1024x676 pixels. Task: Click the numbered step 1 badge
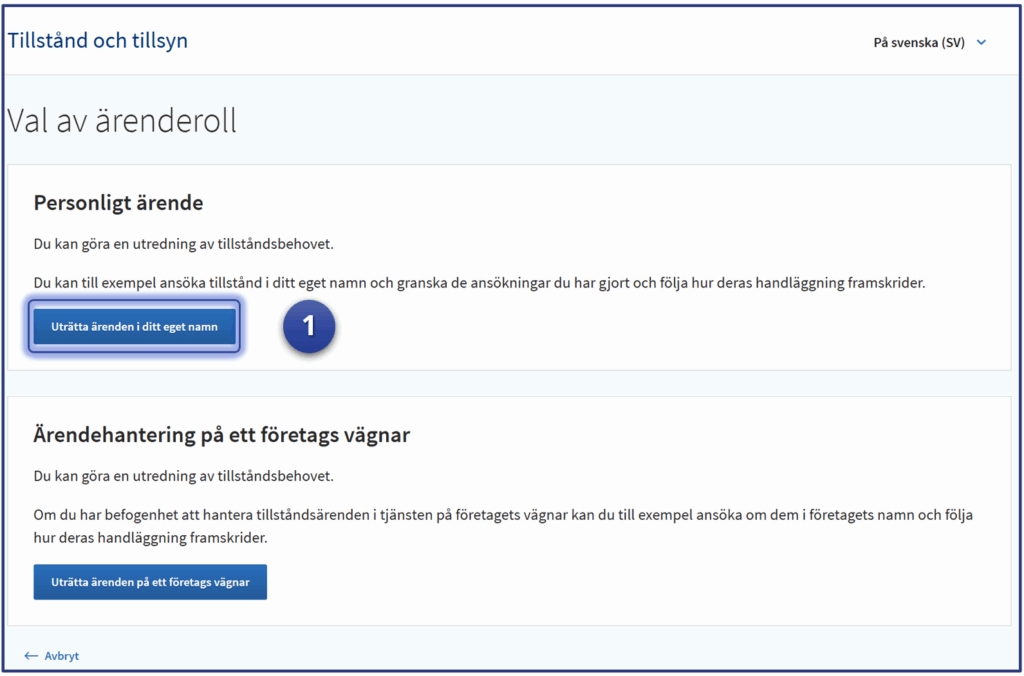(309, 327)
